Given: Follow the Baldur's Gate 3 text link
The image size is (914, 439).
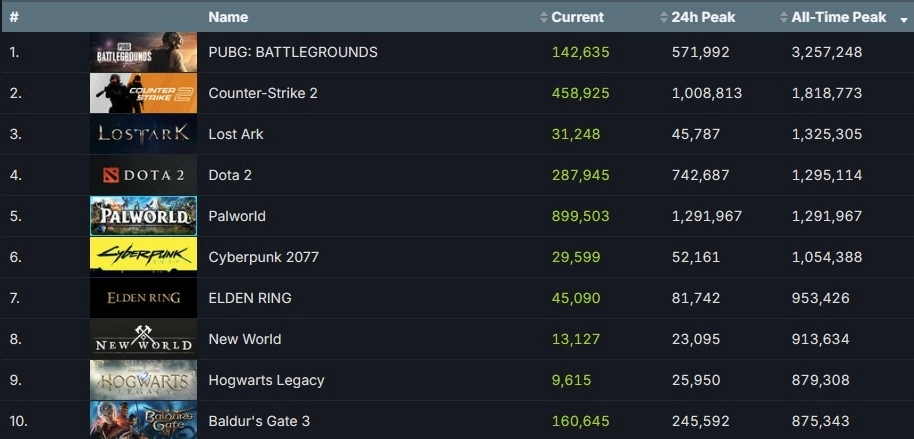Looking at the screenshot, I should [259, 421].
